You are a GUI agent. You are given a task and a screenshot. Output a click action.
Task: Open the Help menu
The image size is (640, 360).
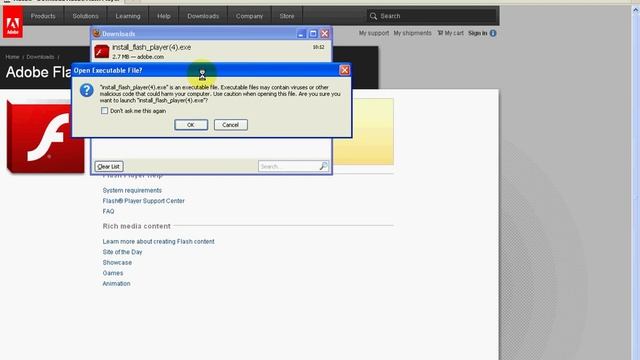tap(164, 16)
